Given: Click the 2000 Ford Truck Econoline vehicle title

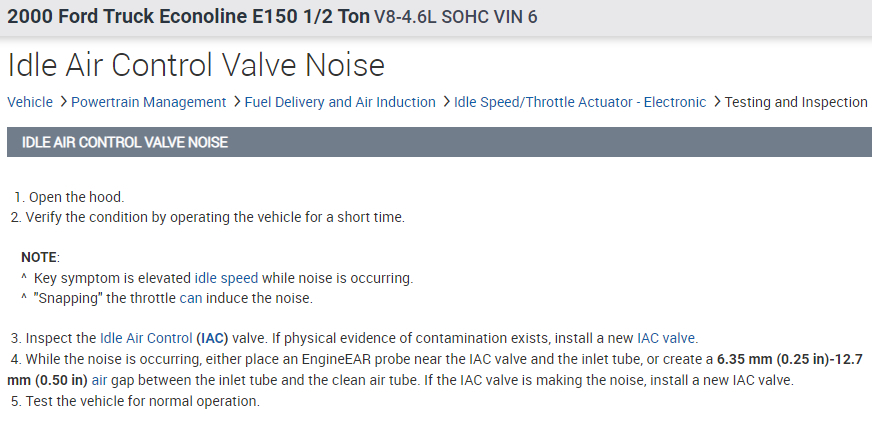Looking at the screenshot, I should point(186,18).
